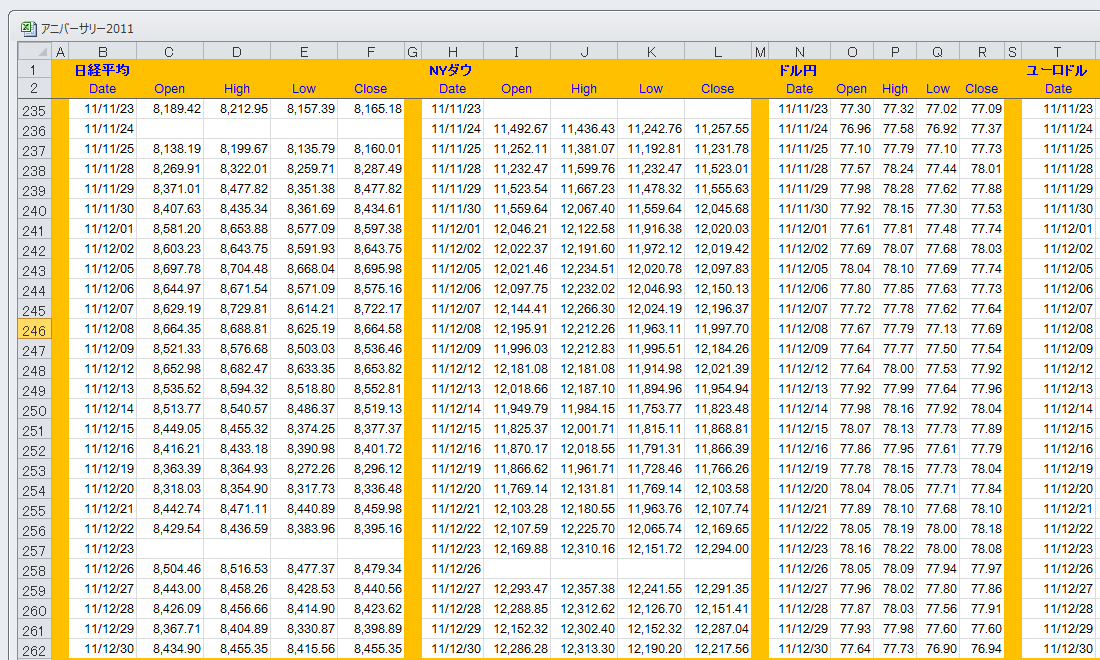Click the NYダウ title cell
Screen dimensions: 1100x660
coord(451,70)
